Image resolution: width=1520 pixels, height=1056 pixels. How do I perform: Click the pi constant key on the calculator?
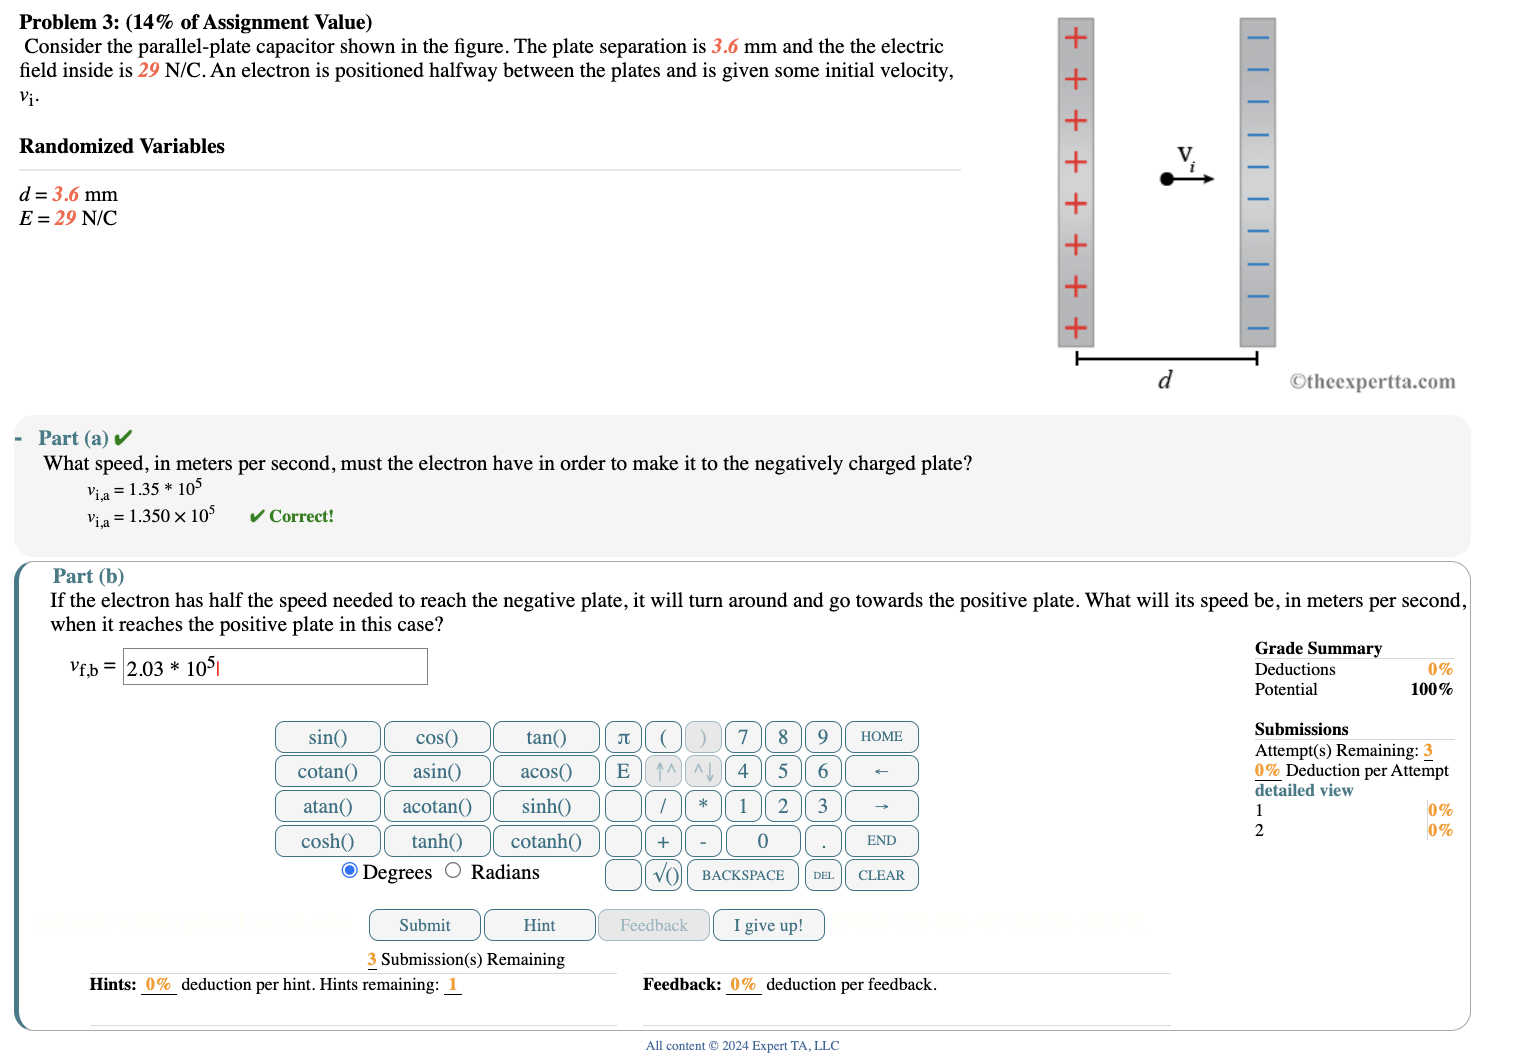[622, 737]
